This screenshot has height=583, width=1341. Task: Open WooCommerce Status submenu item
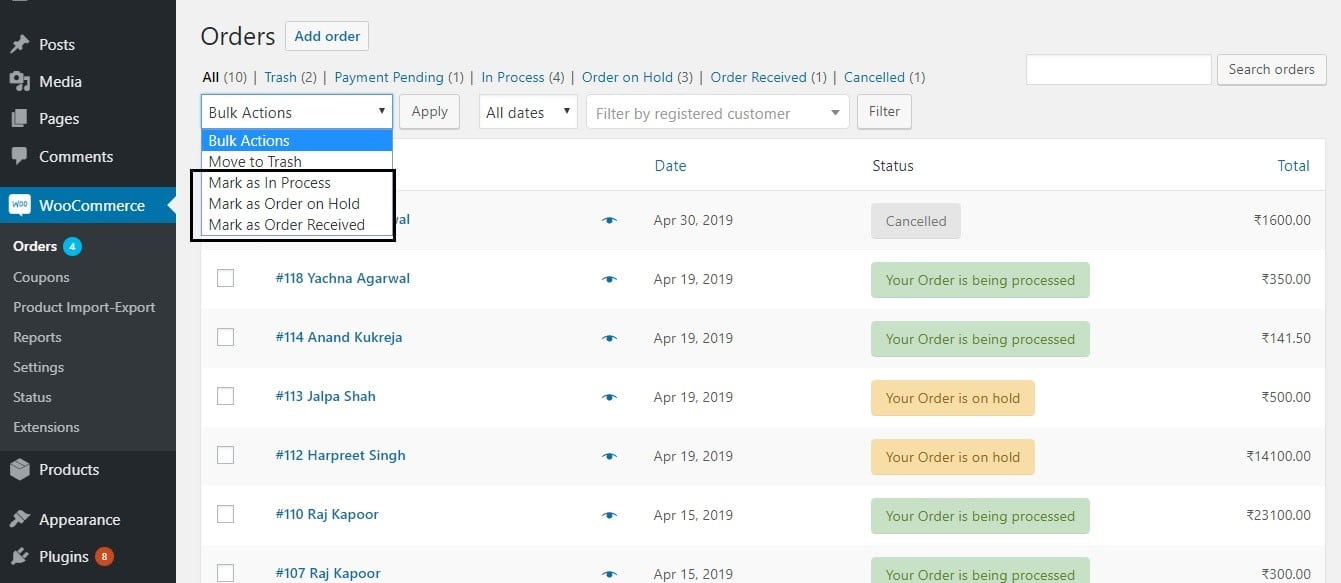[x=32, y=397]
